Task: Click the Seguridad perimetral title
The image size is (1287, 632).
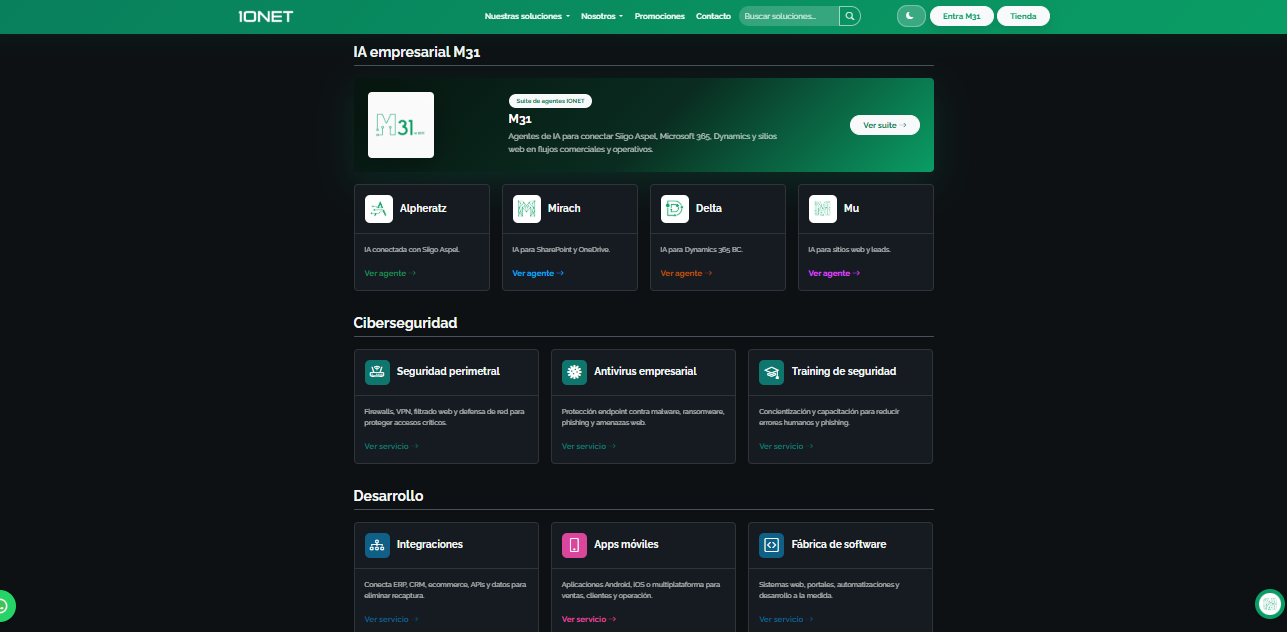Action: [x=448, y=371]
